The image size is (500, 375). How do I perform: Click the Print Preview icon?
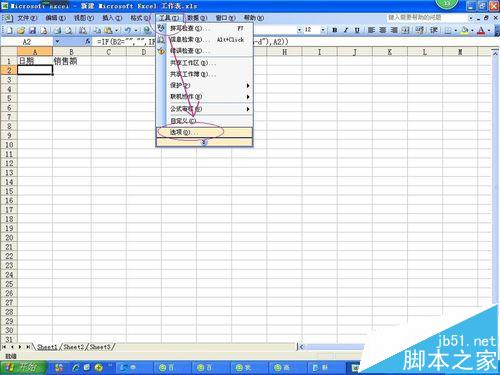point(69,31)
